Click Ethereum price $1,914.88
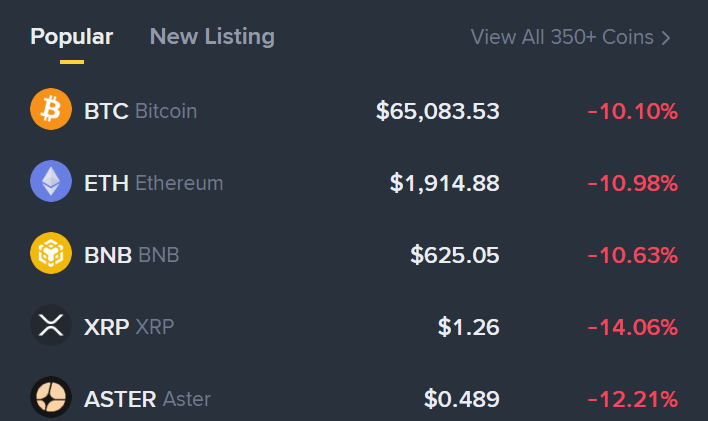 (444, 183)
